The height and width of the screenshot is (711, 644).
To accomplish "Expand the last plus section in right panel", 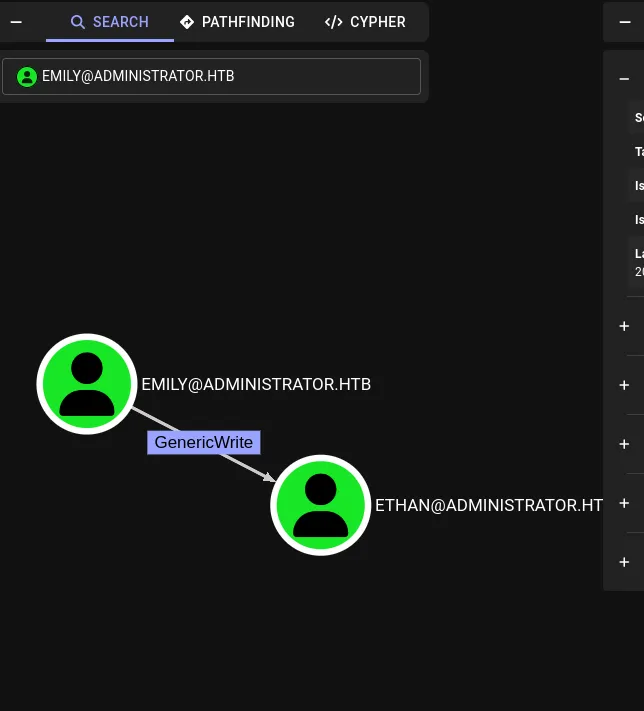I will point(624,562).
